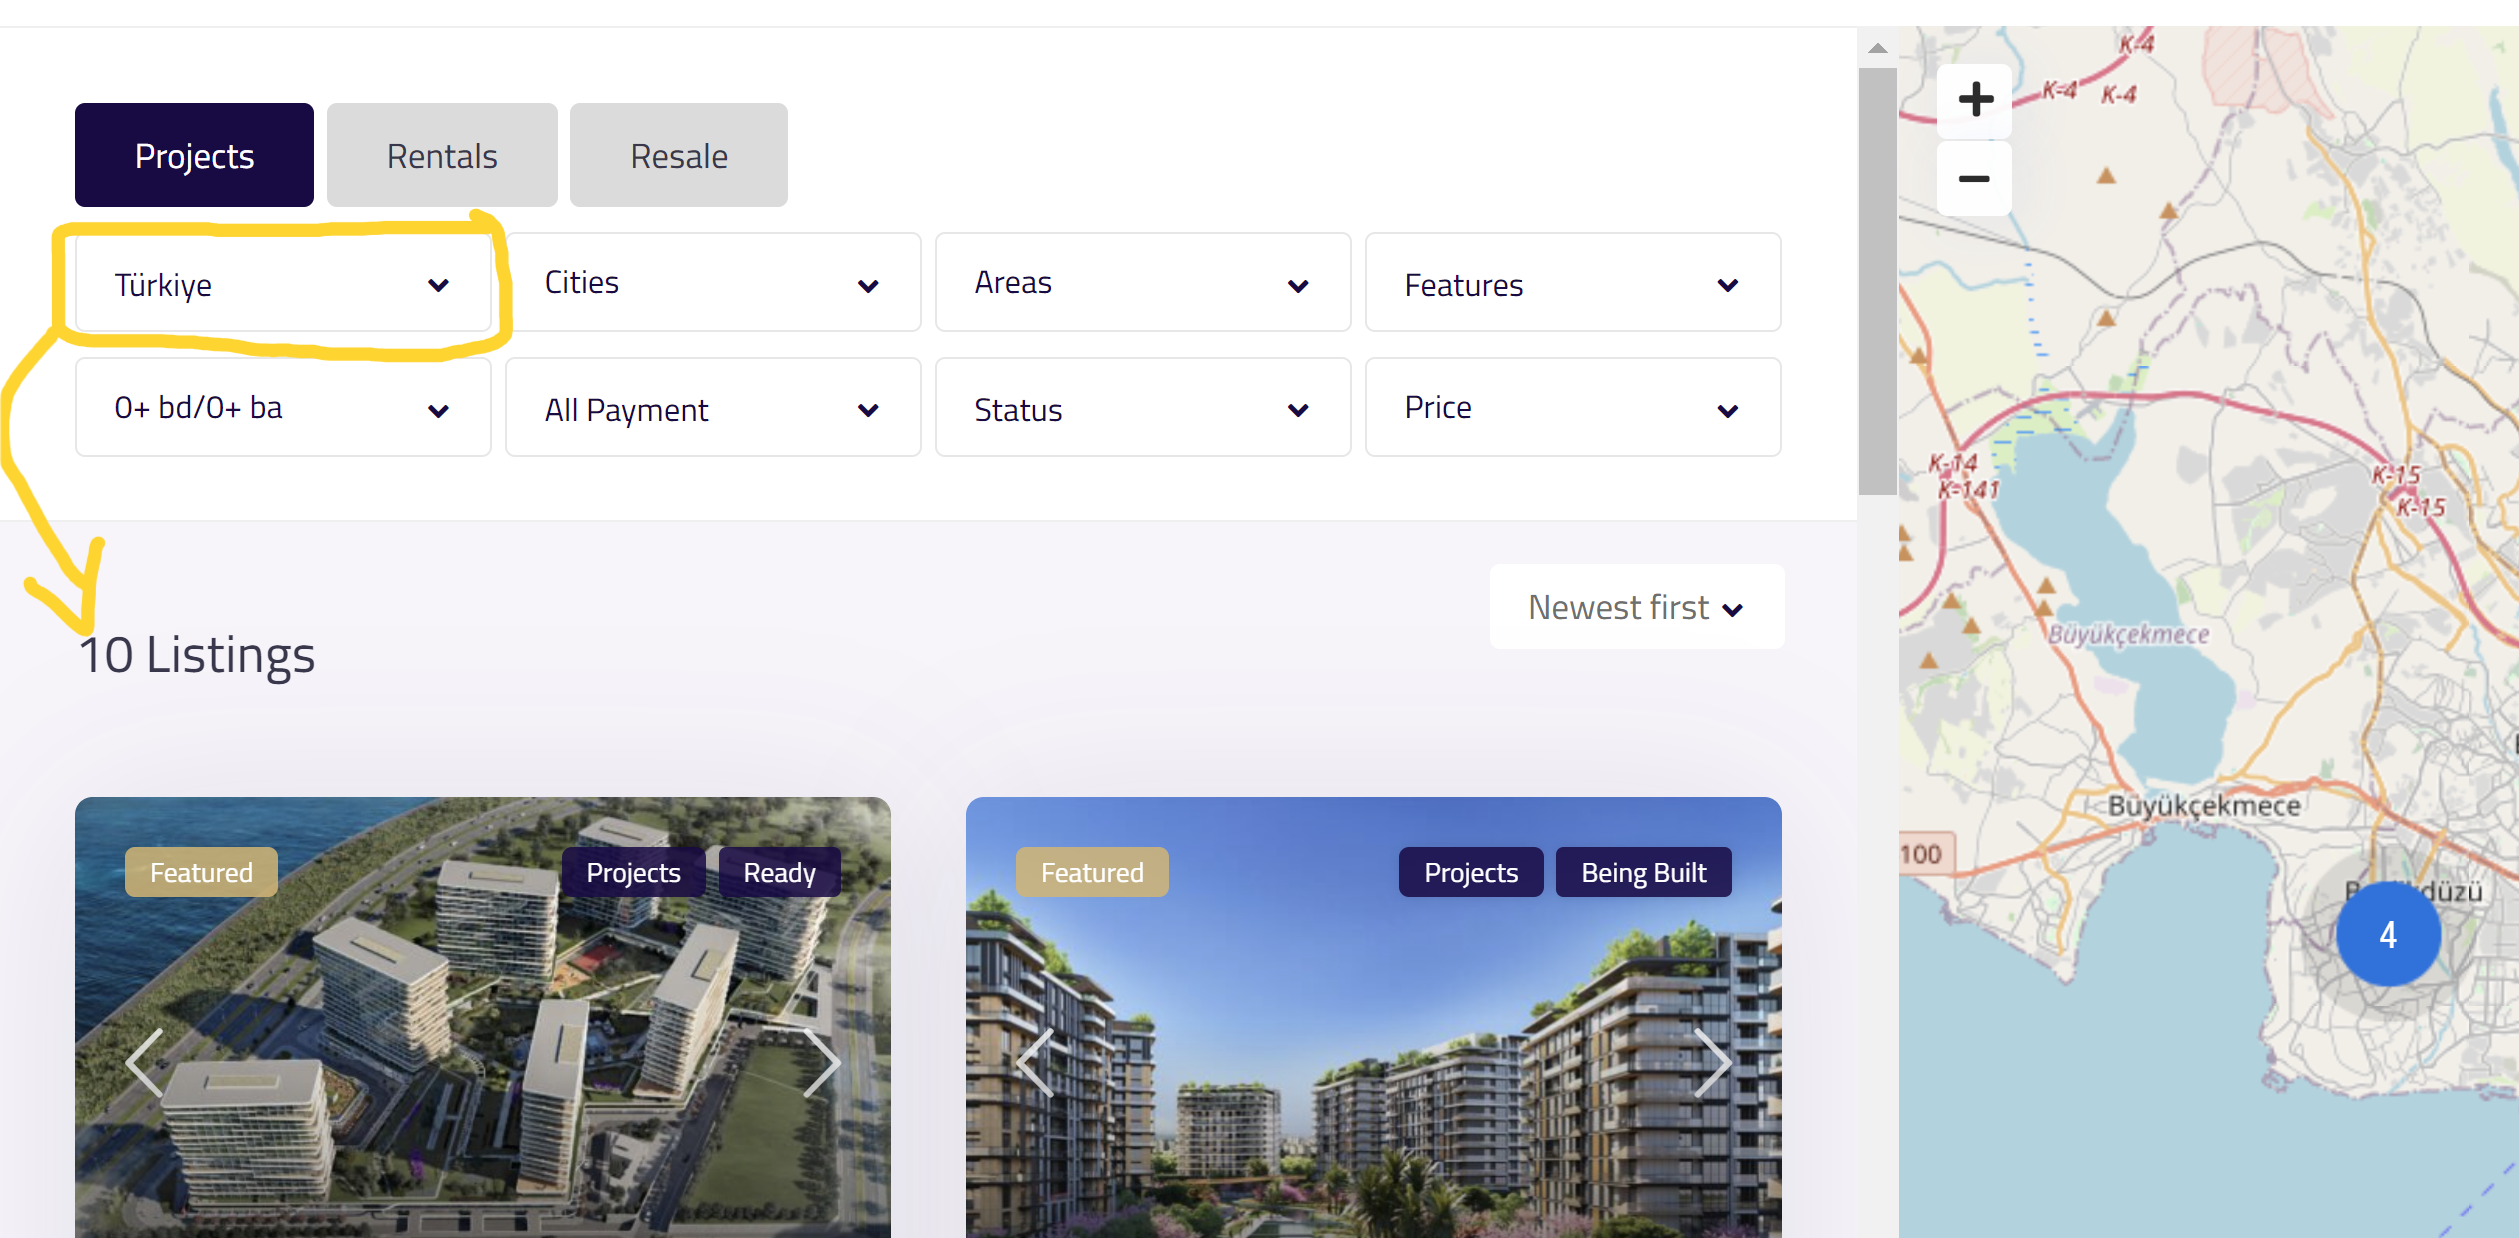
Task: Show previous image of second listing
Action: (1036, 1062)
